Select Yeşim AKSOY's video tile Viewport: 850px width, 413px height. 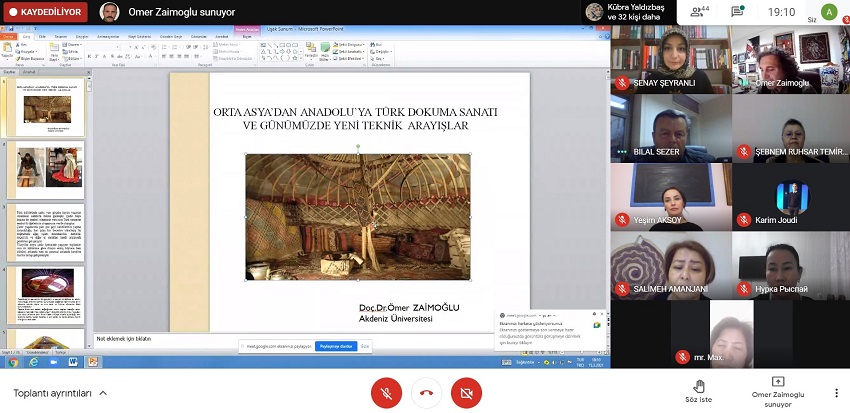[x=670, y=196]
